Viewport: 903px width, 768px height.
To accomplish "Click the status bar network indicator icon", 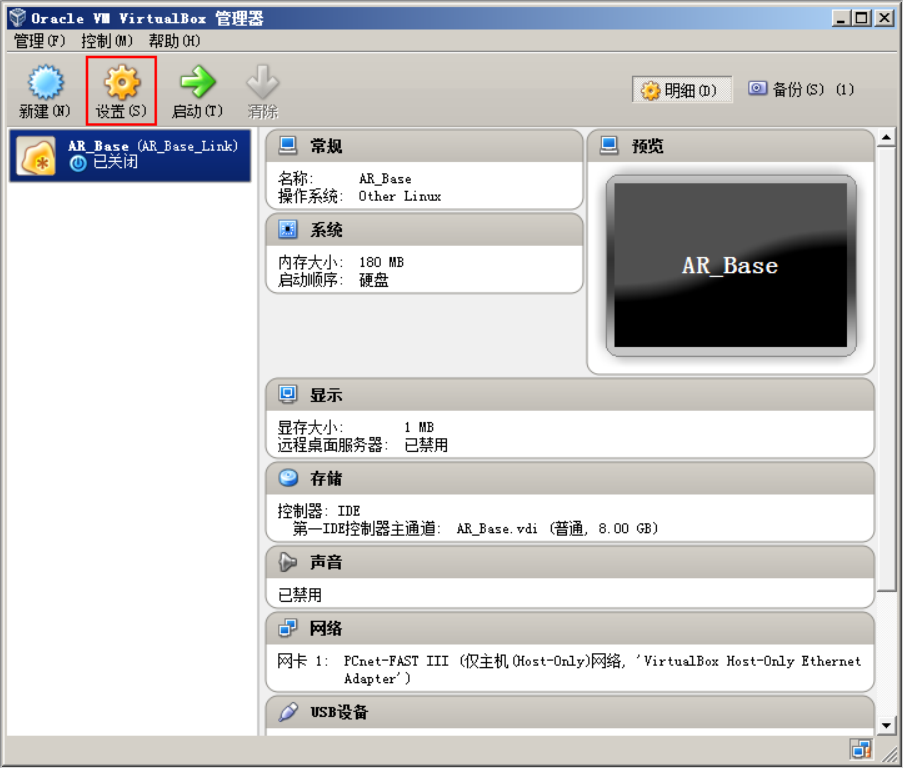I will click(861, 750).
